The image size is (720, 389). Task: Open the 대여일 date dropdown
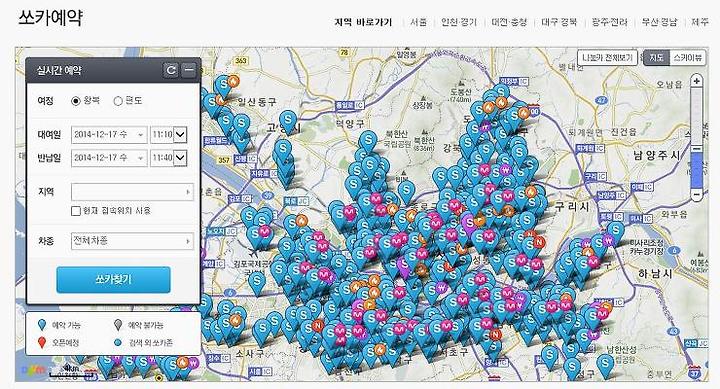[x=109, y=135]
